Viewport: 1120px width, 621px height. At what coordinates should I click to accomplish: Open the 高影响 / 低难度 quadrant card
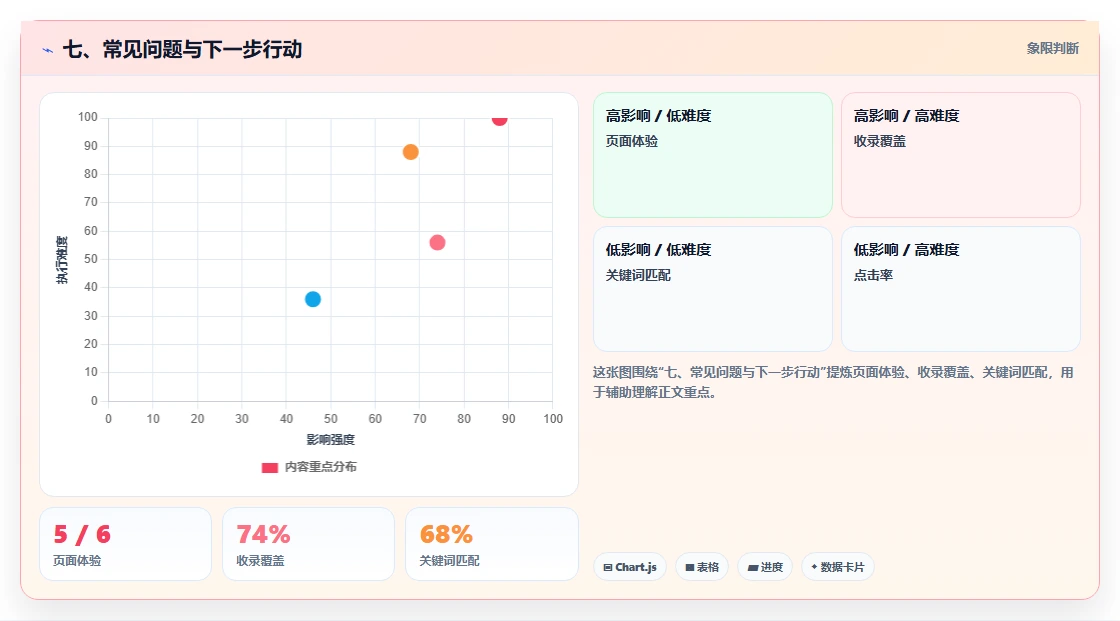713,155
